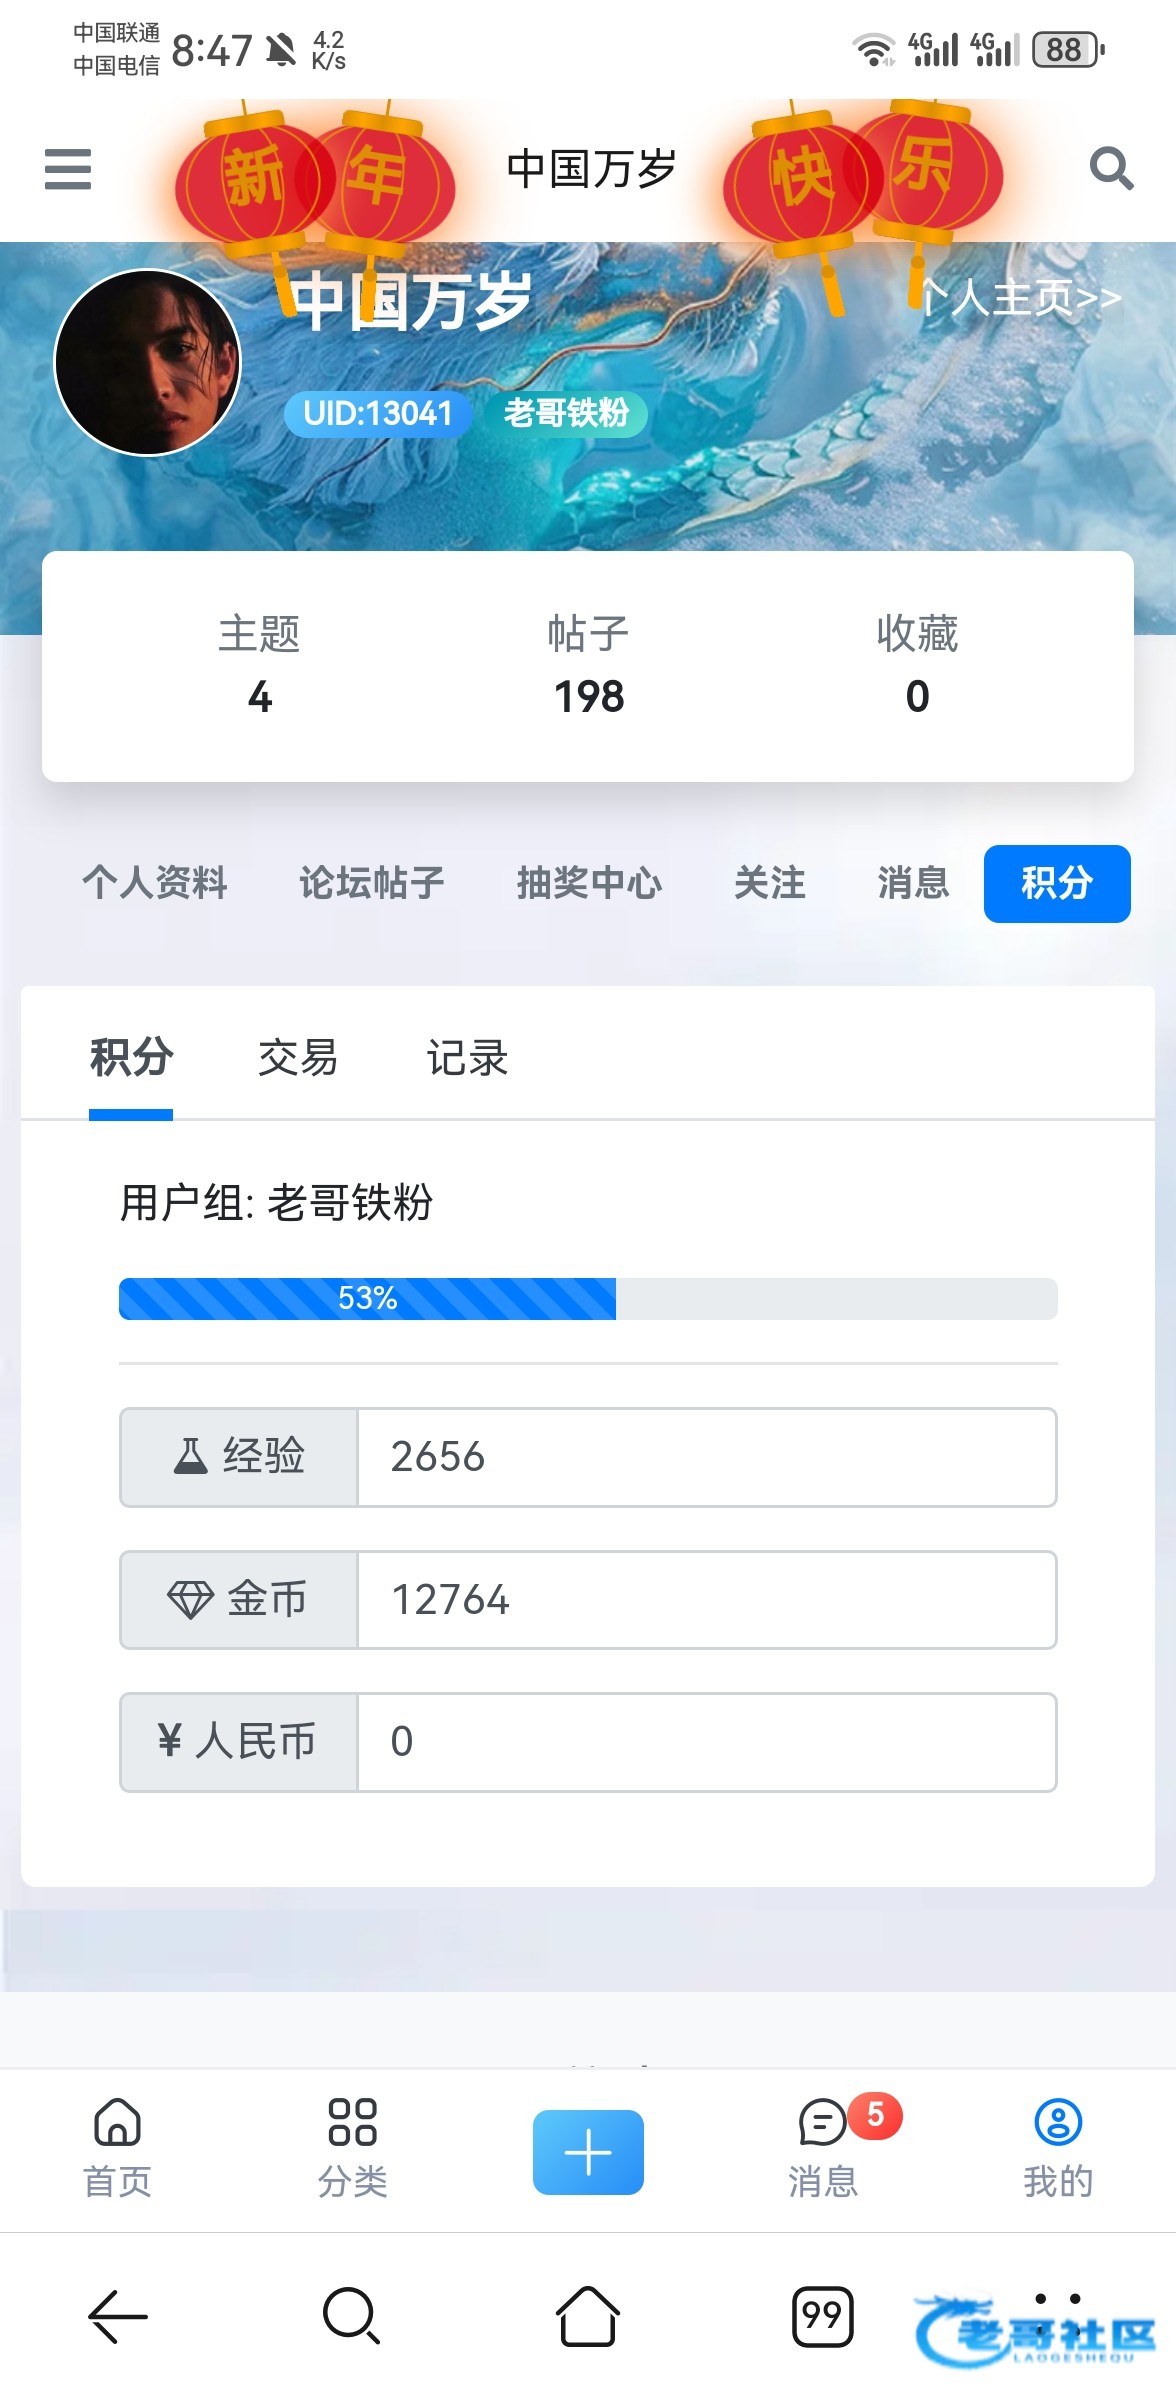Tap the browser home button
1176x2400 pixels.
[x=588, y=2316]
